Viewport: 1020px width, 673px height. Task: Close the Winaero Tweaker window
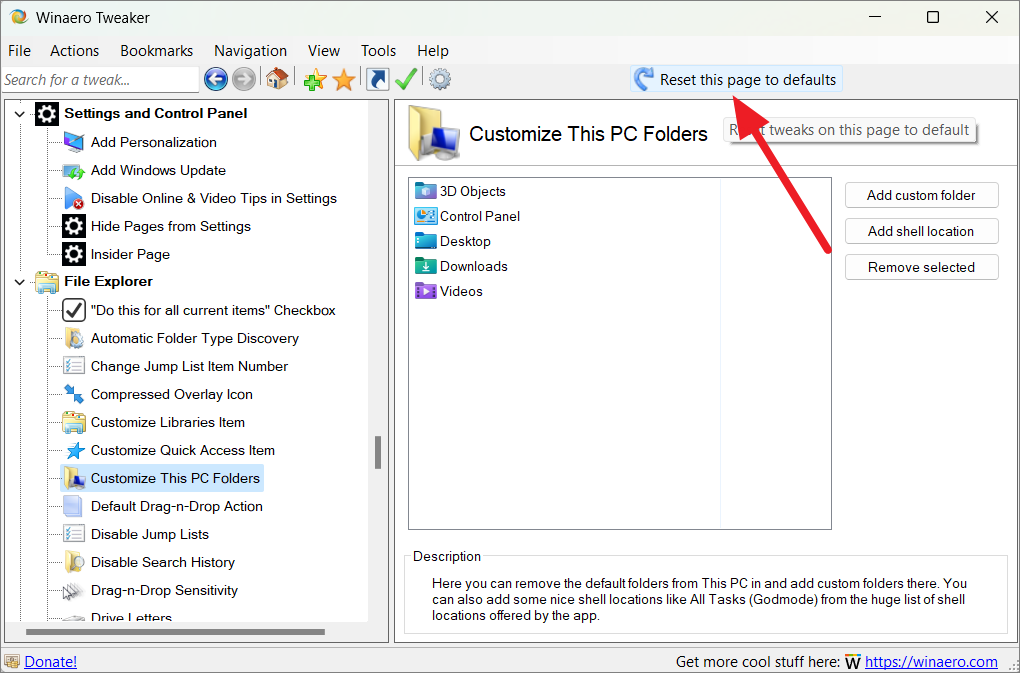[x=991, y=18]
